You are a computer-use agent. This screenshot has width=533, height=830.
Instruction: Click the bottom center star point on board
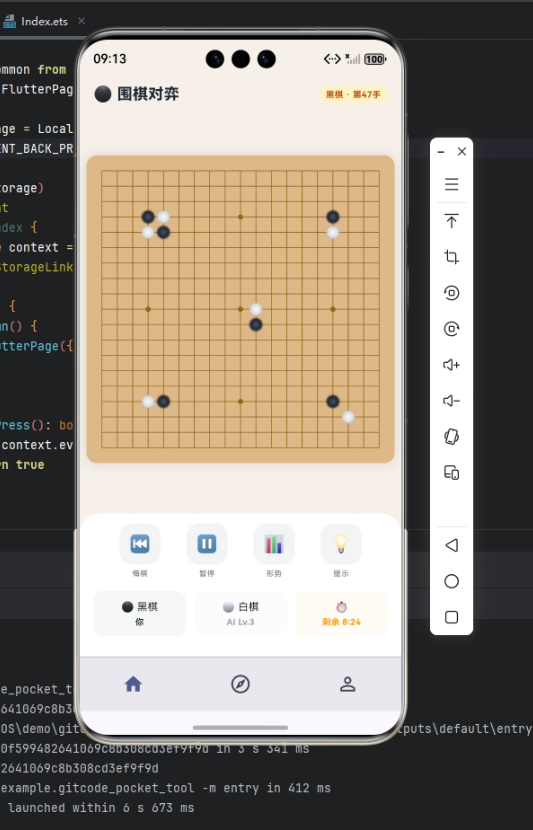240,401
